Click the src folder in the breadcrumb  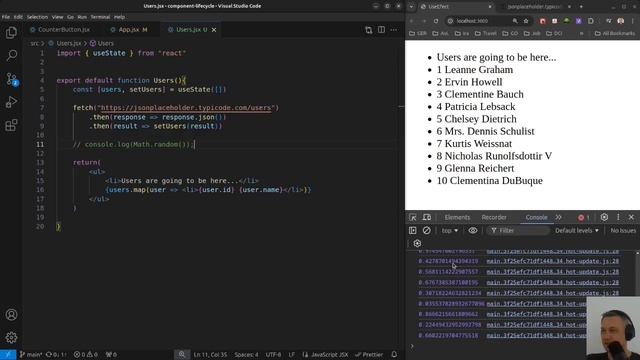(34, 43)
